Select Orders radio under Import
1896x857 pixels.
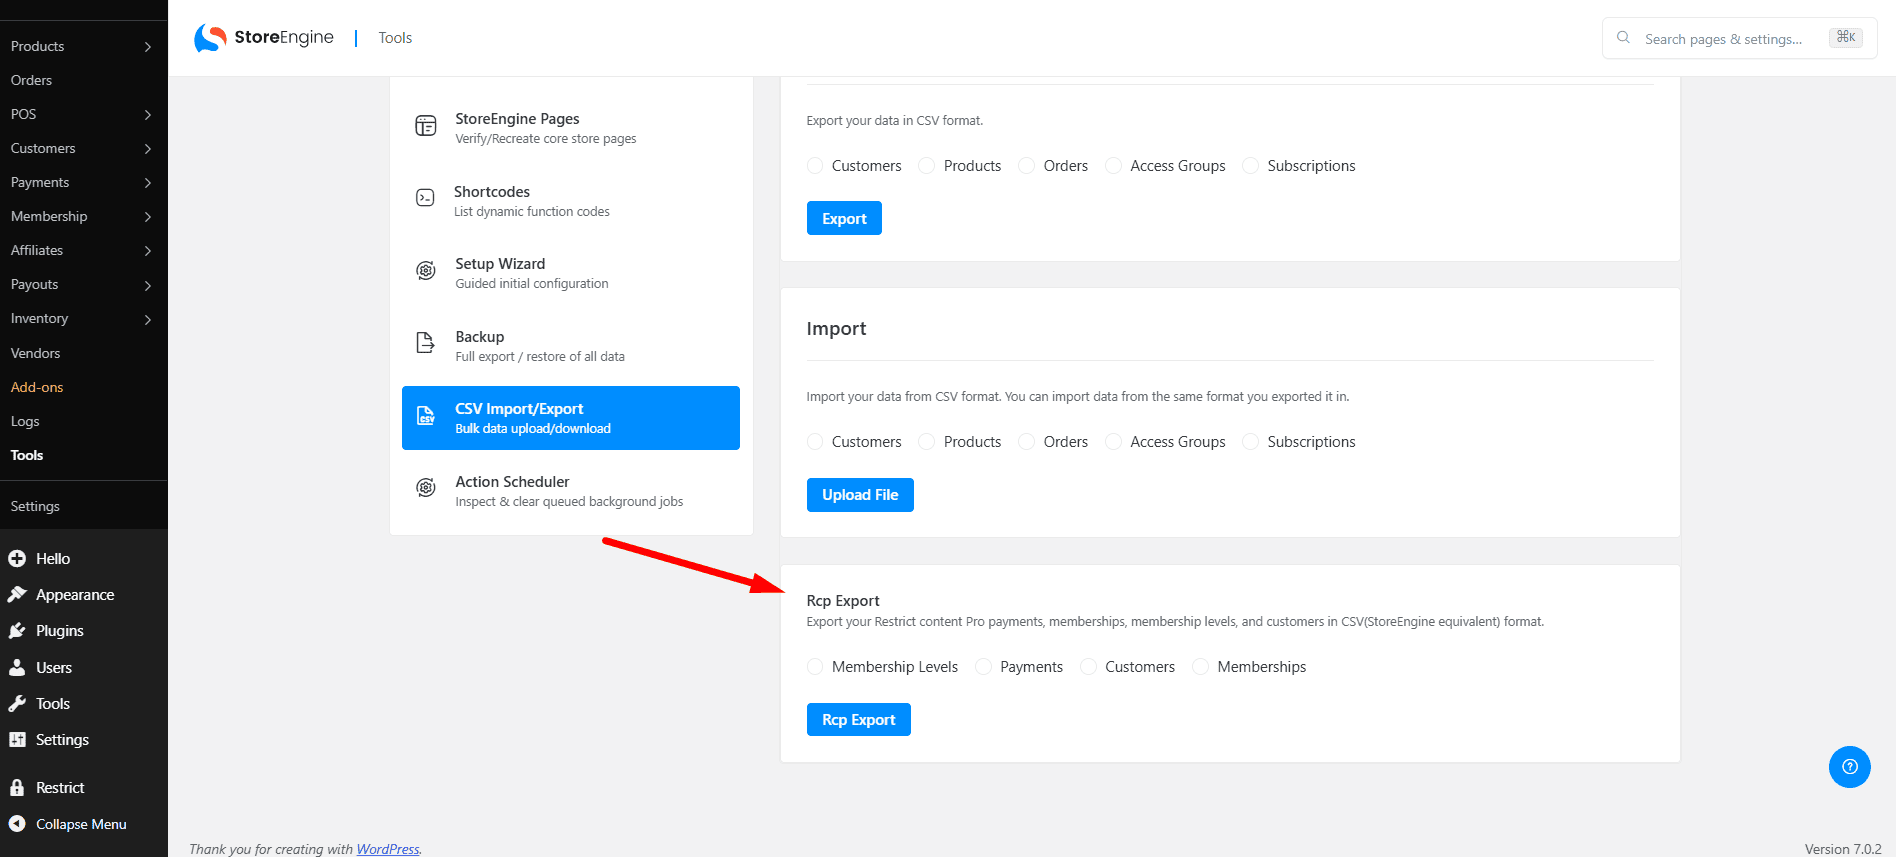(1027, 442)
